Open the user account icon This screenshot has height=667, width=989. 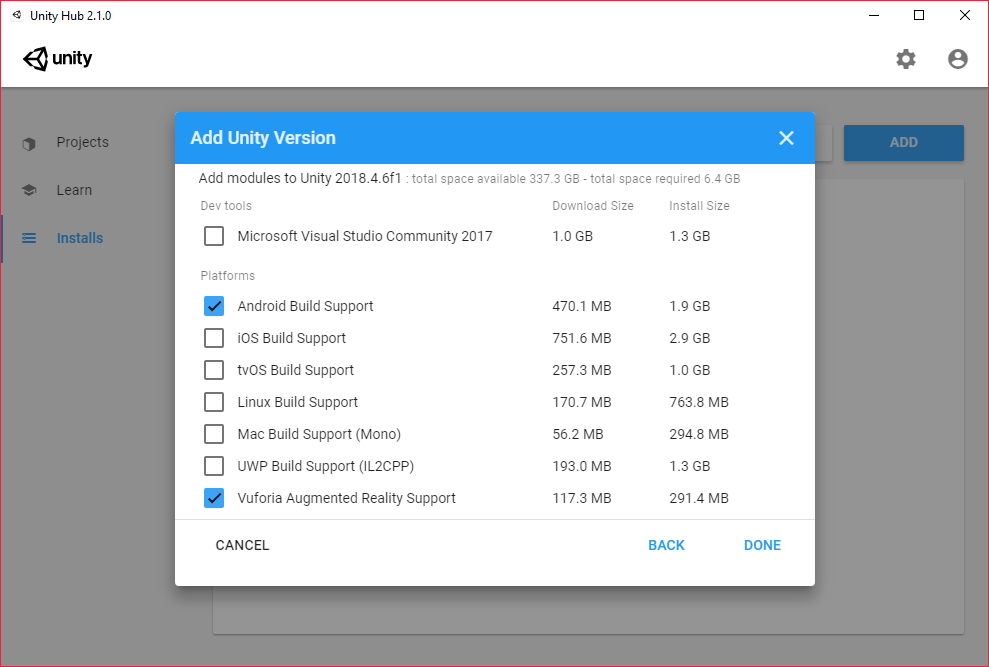point(958,59)
